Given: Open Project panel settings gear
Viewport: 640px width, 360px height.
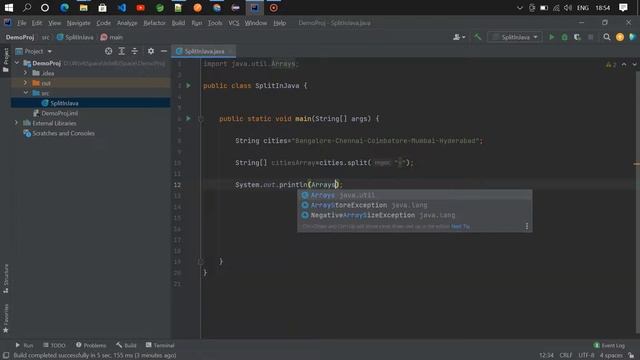Looking at the screenshot, I should [151, 51].
